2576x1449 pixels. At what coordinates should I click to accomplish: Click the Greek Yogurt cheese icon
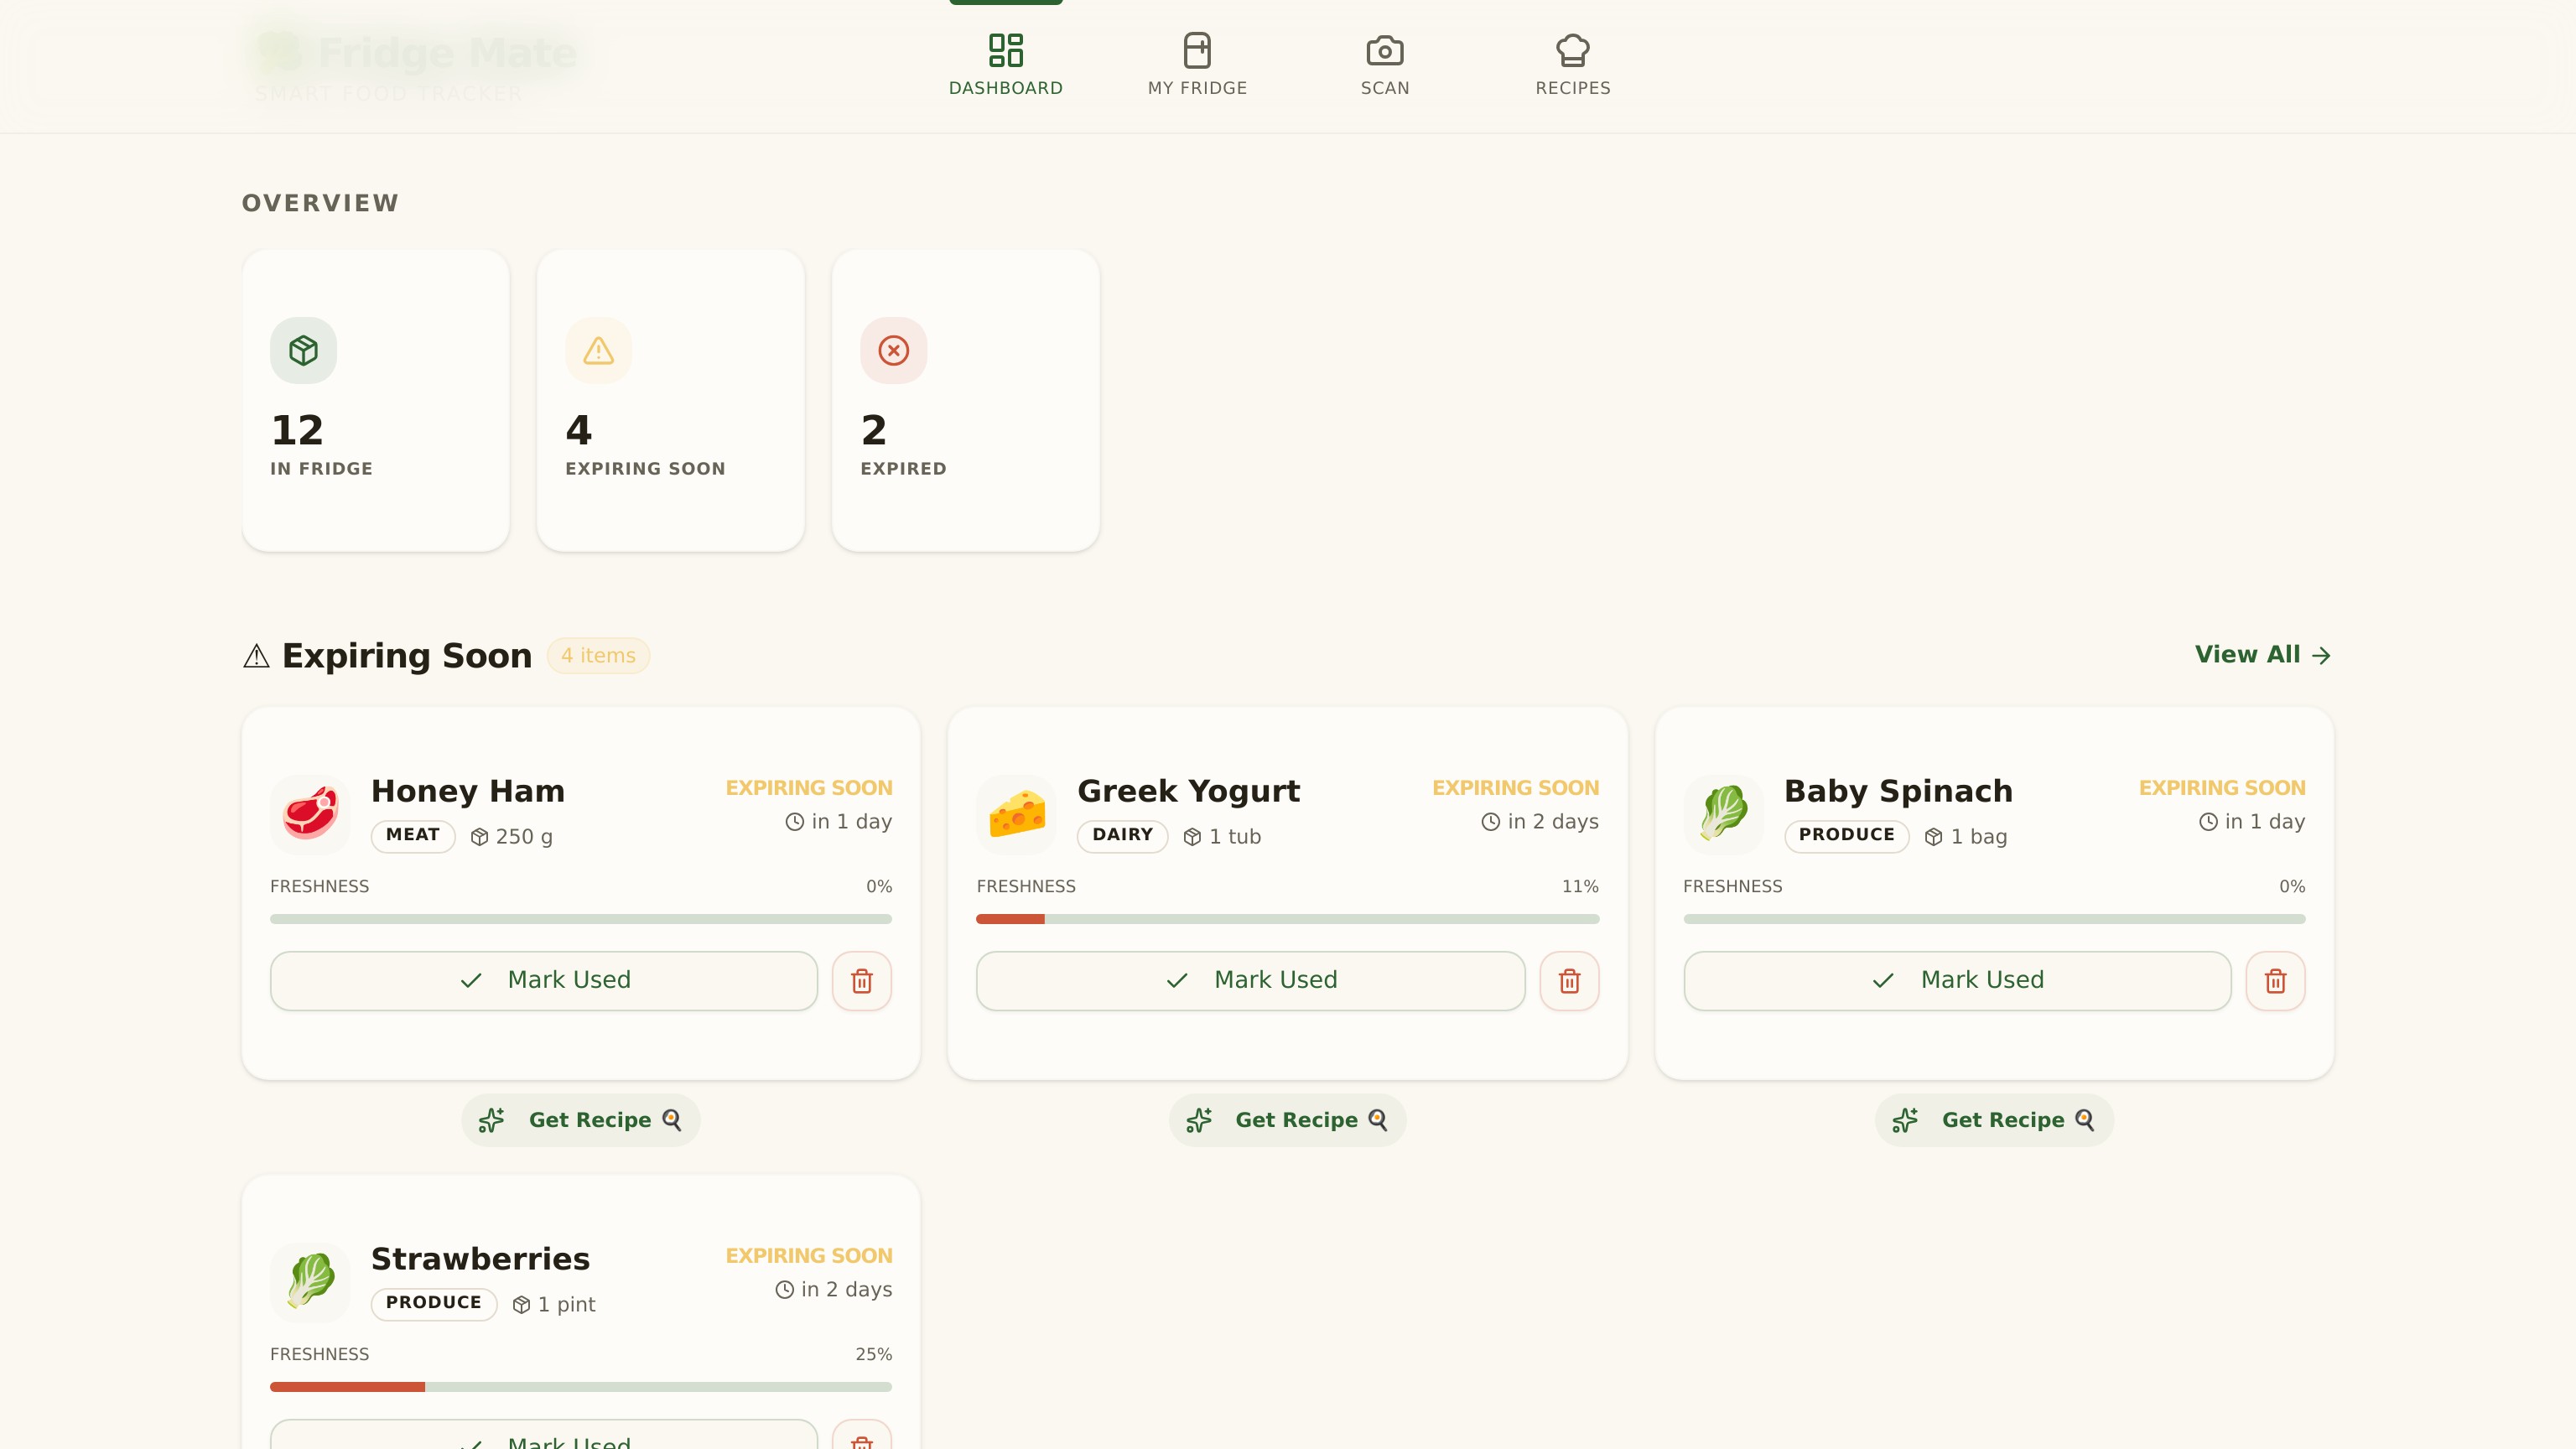1016,813
